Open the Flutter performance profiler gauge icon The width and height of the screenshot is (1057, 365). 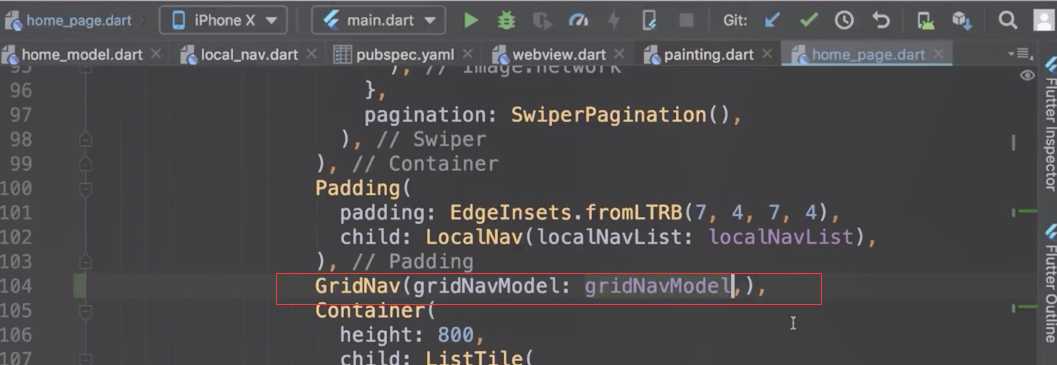click(578, 21)
